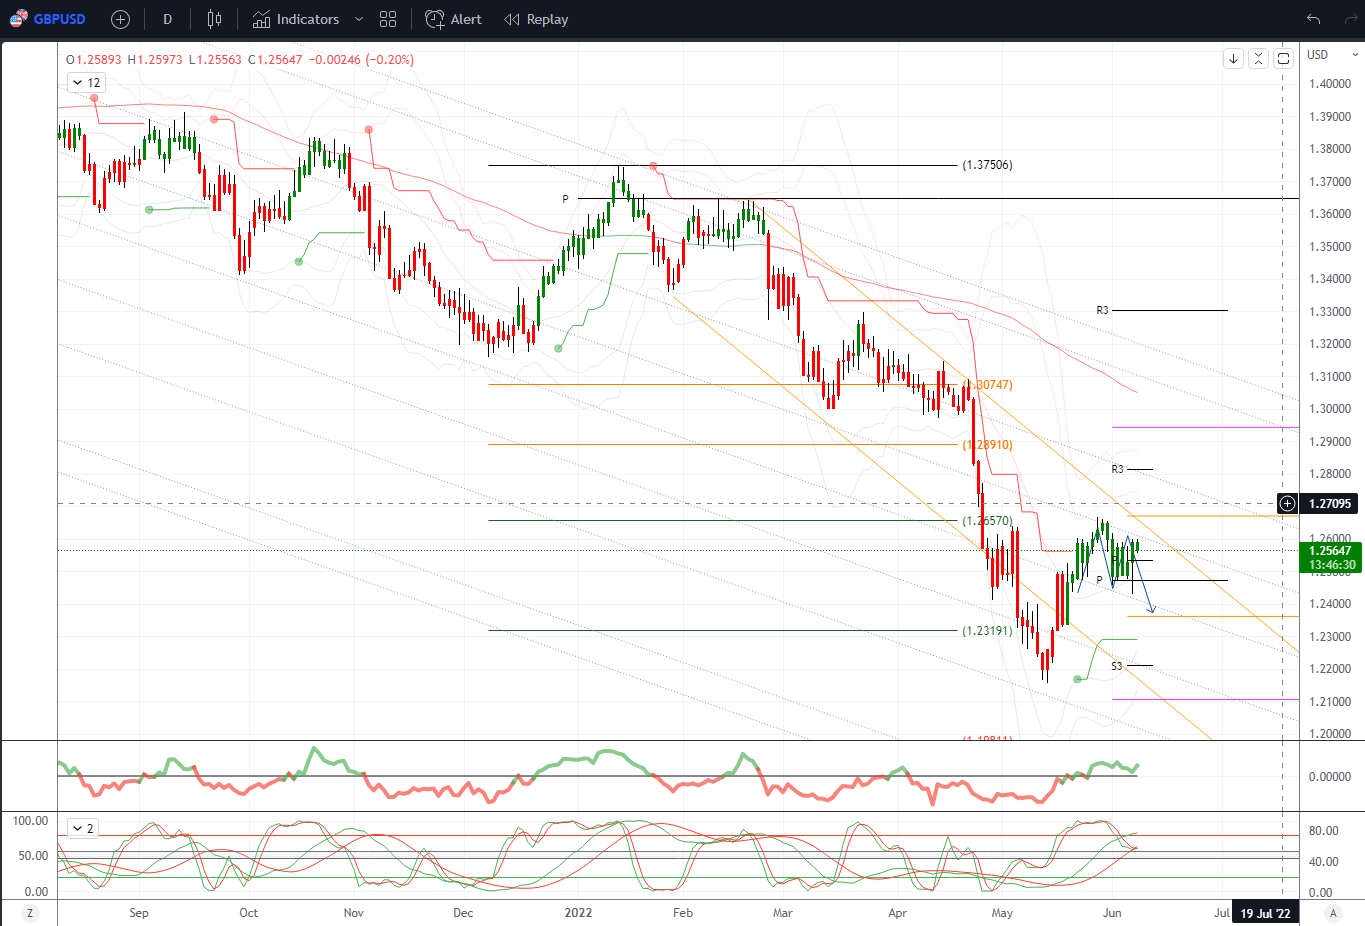Click the 80.00 oscillator scale label
Image resolution: width=1365 pixels, height=926 pixels.
point(1323,831)
